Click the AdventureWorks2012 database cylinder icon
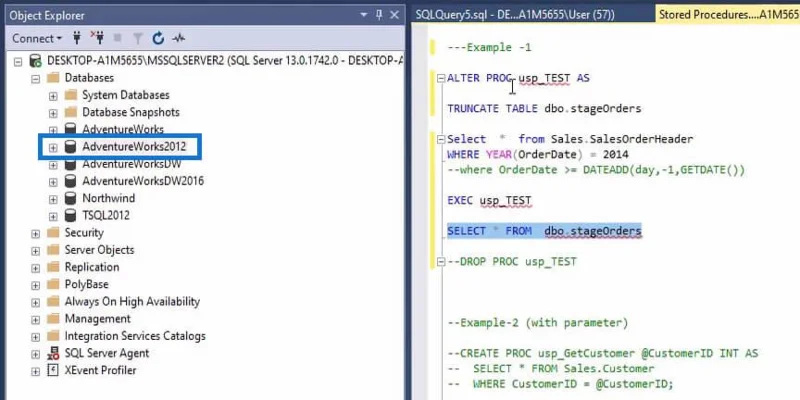The image size is (800, 400). [70, 147]
